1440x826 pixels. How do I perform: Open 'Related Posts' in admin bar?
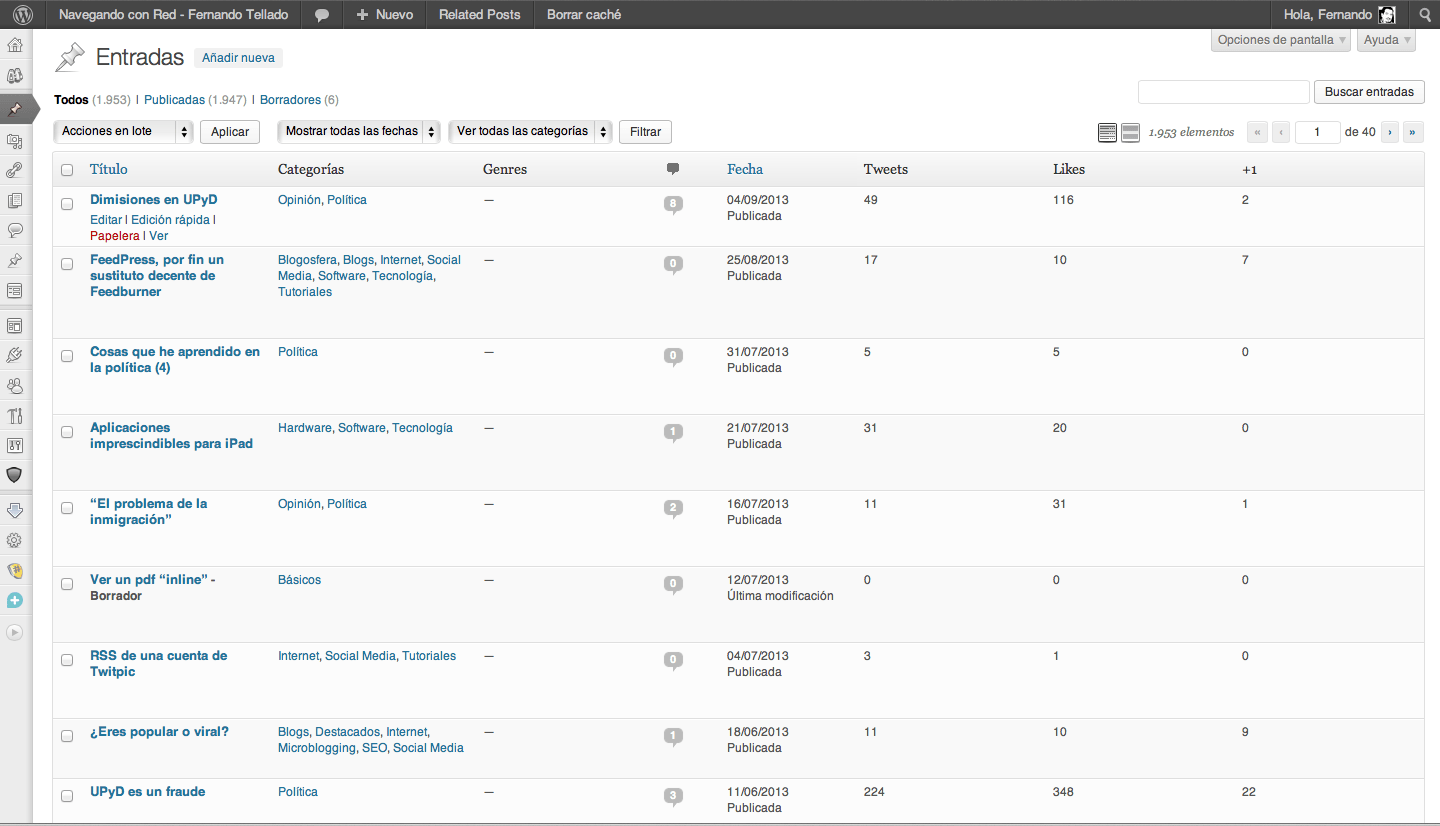pyautogui.click(x=479, y=15)
